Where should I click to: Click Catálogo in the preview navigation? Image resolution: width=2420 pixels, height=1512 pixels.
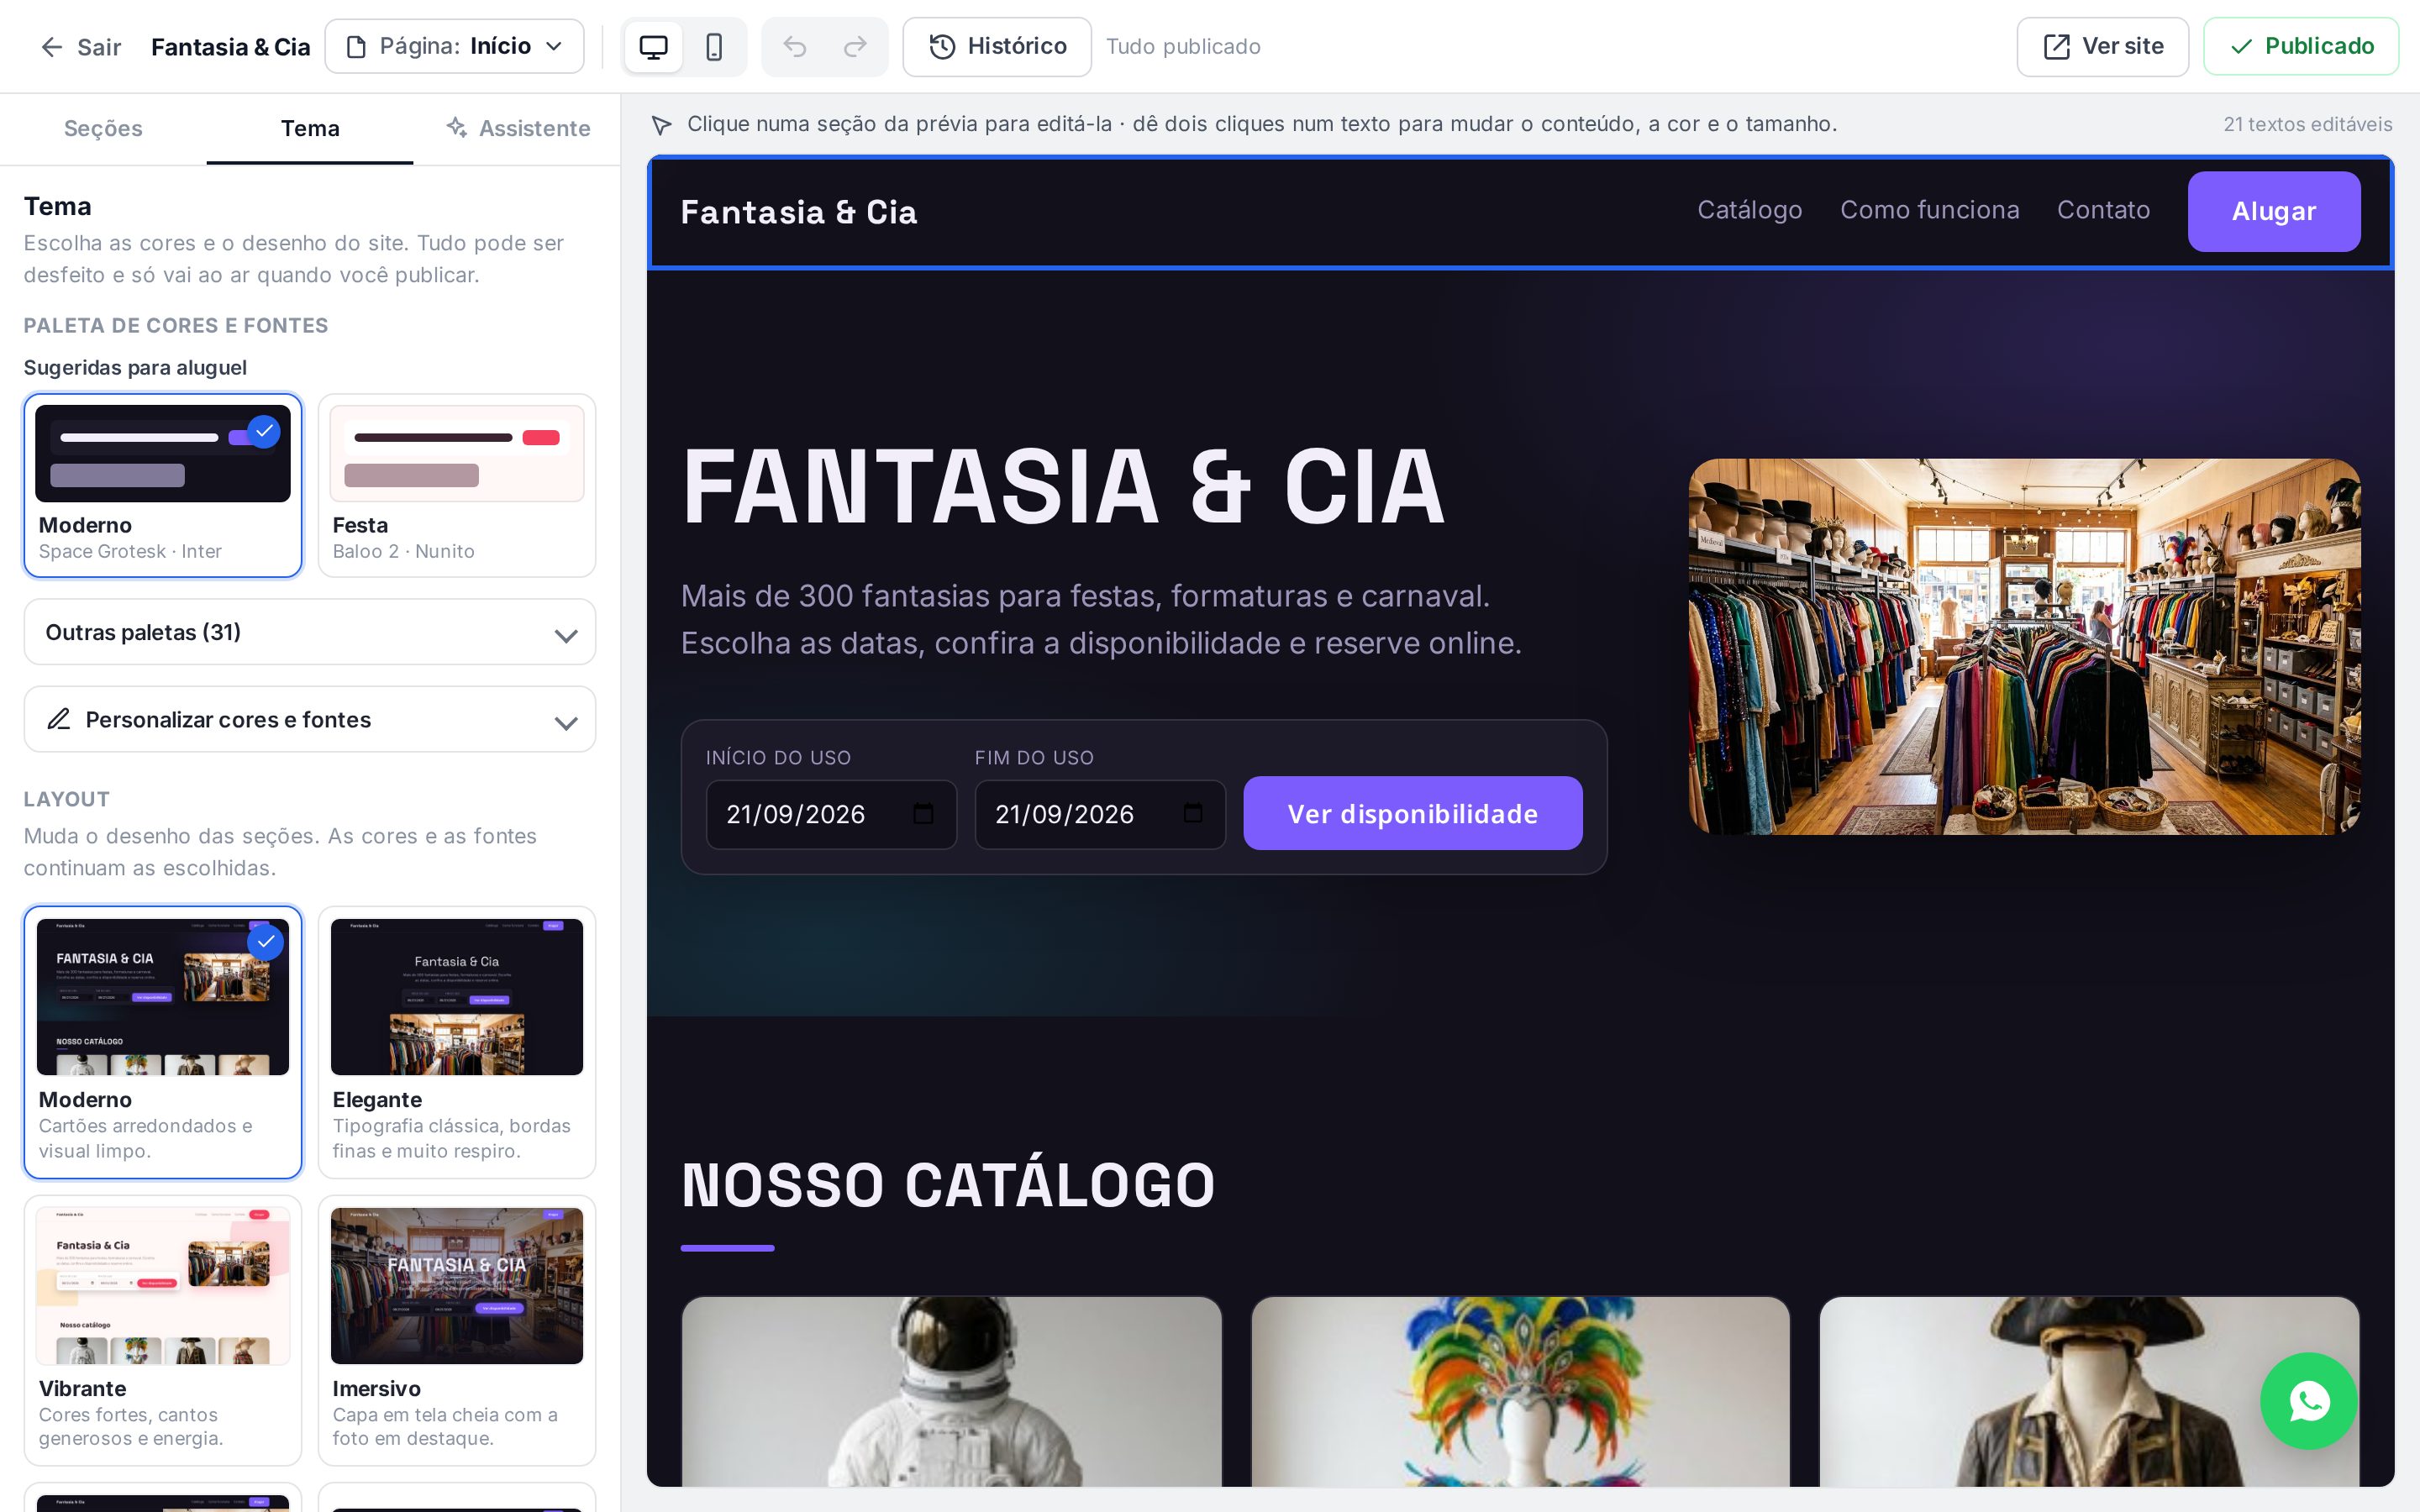[1750, 210]
